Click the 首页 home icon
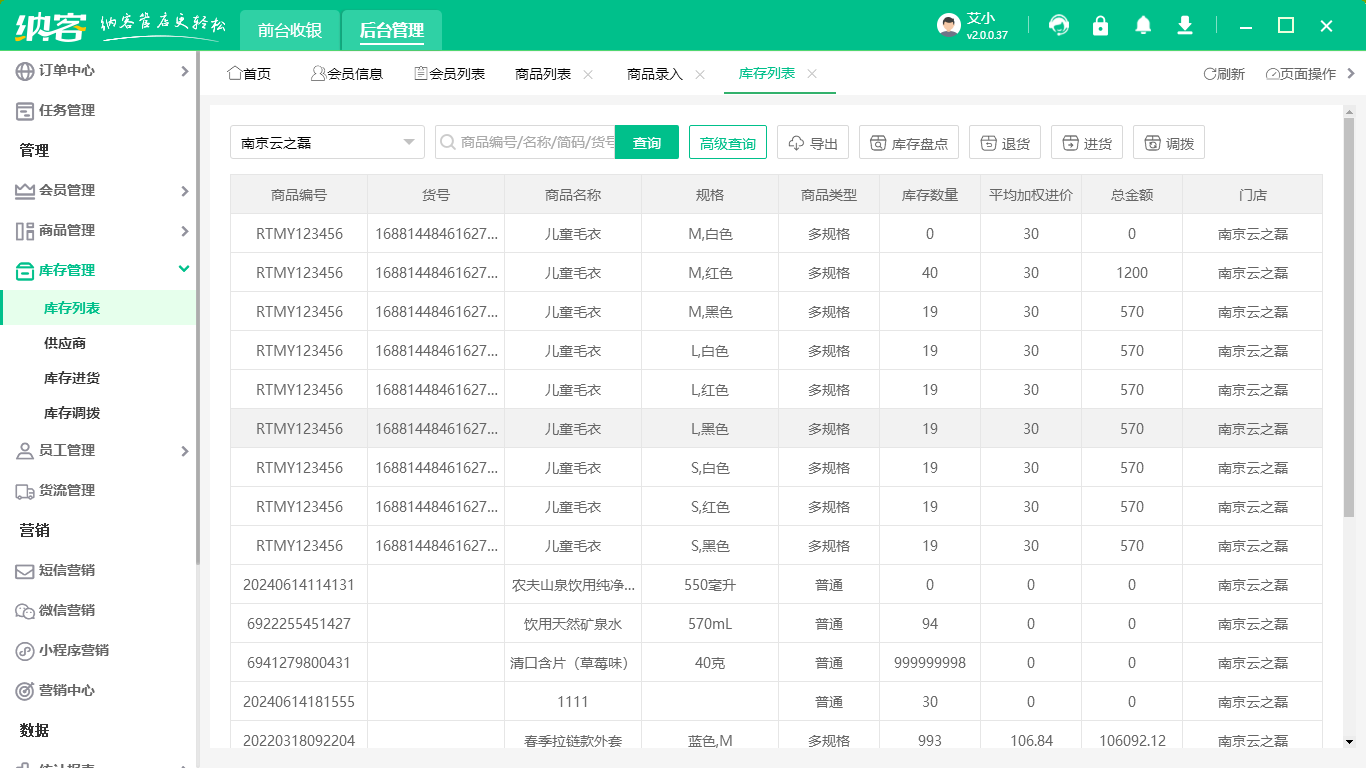 tap(235, 73)
